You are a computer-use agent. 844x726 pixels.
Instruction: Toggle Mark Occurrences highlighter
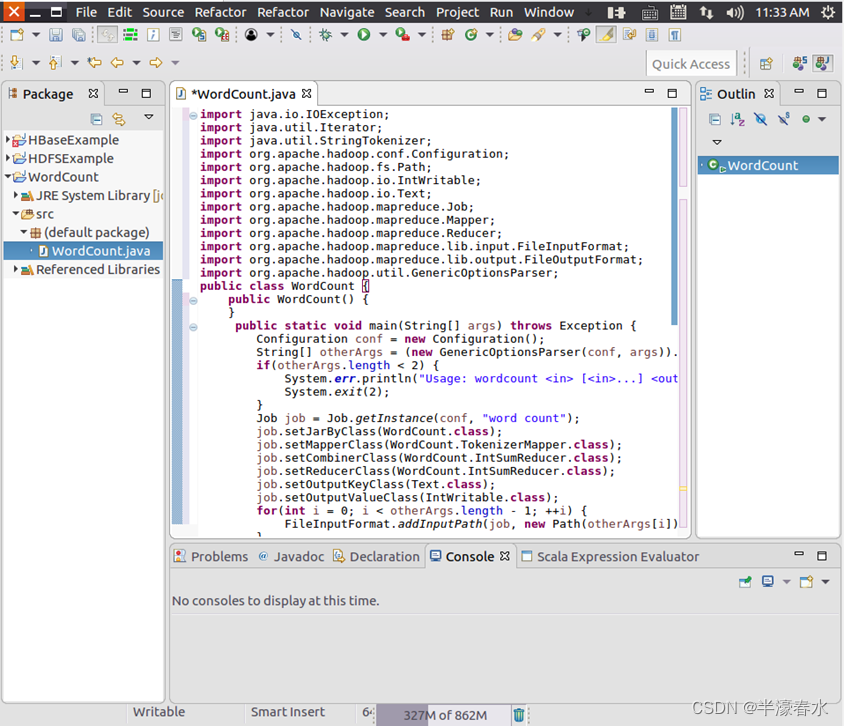pos(606,35)
